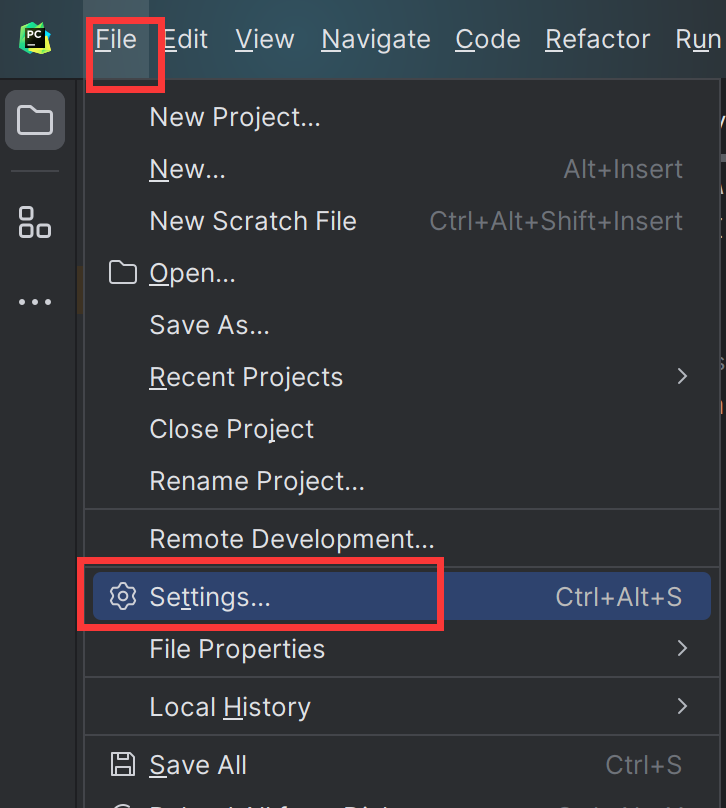Open the Edit menu

[185, 39]
